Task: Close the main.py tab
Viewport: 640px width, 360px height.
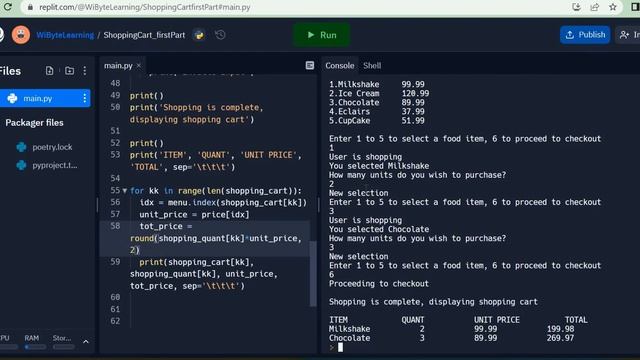Action: pyautogui.click(x=139, y=66)
